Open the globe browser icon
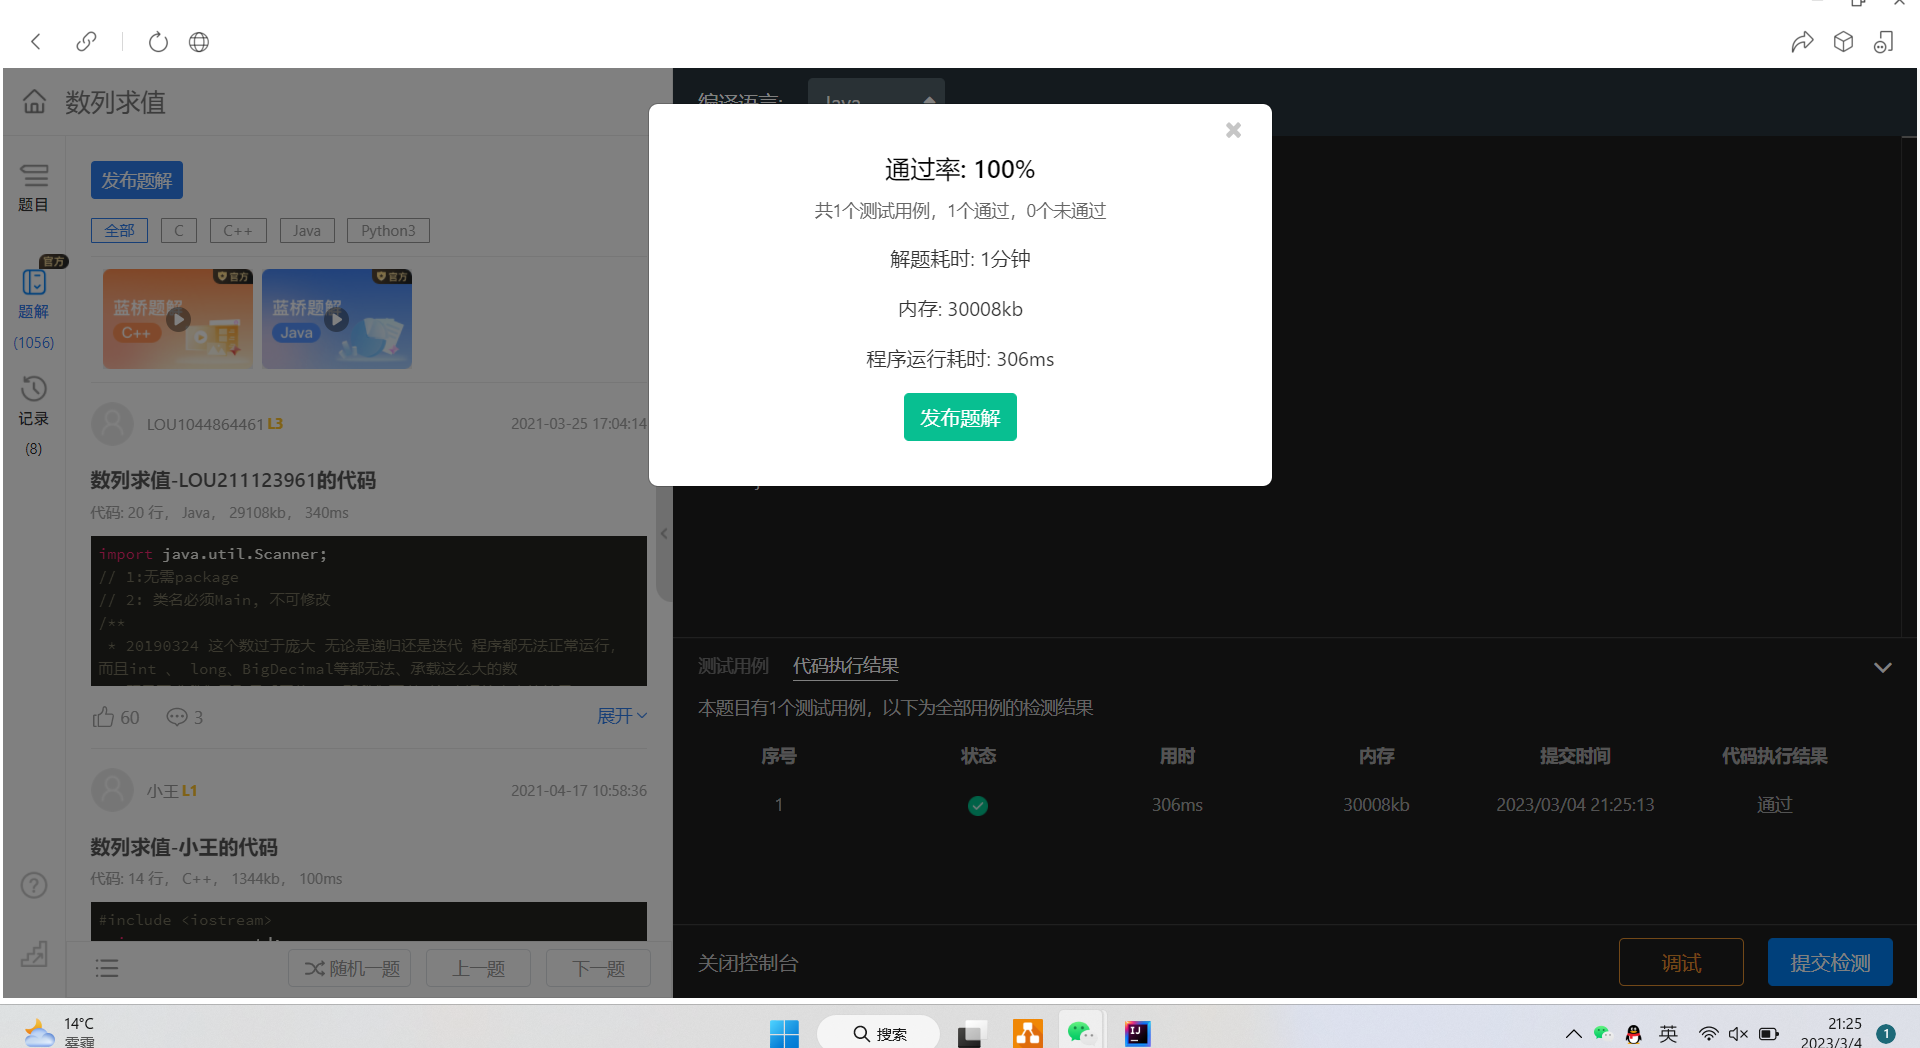Screen dimensions: 1920x1048 coord(199,42)
